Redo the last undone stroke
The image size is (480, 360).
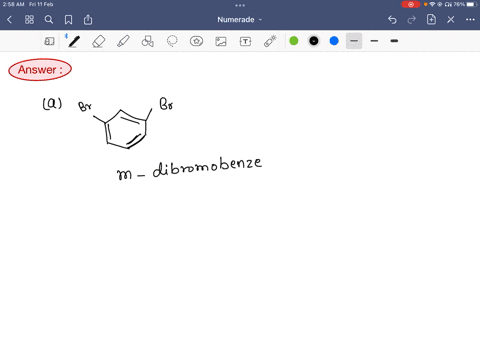click(x=412, y=20)
